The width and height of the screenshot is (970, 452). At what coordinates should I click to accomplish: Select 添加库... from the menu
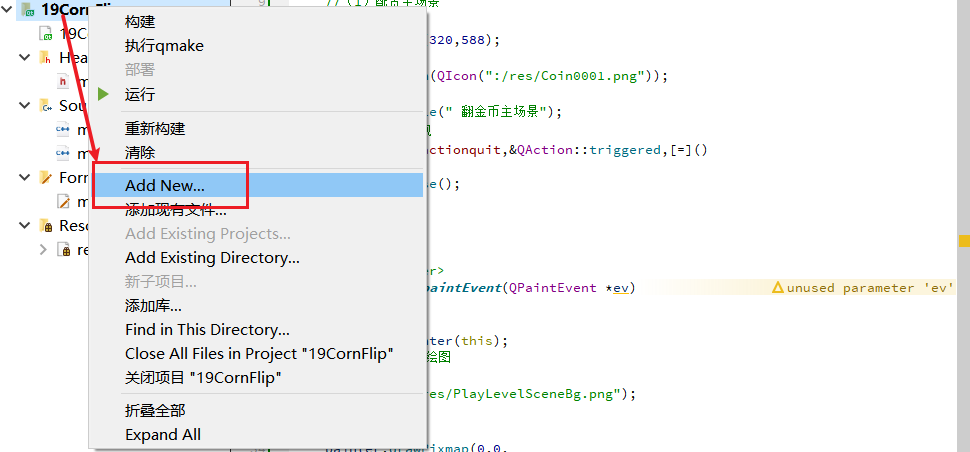pos(258,305)
